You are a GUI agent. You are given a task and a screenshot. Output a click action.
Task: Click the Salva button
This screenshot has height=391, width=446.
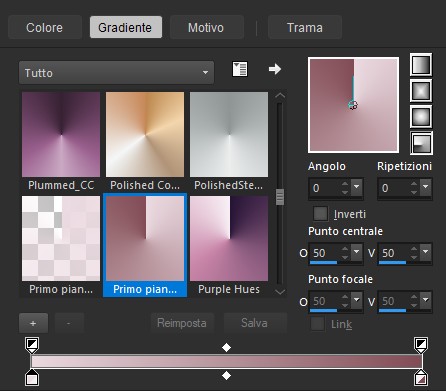(x=255, y=323)
